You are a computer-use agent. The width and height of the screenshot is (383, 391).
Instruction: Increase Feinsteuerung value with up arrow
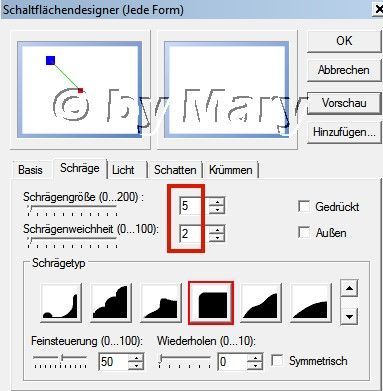click(x=136, y=358)
